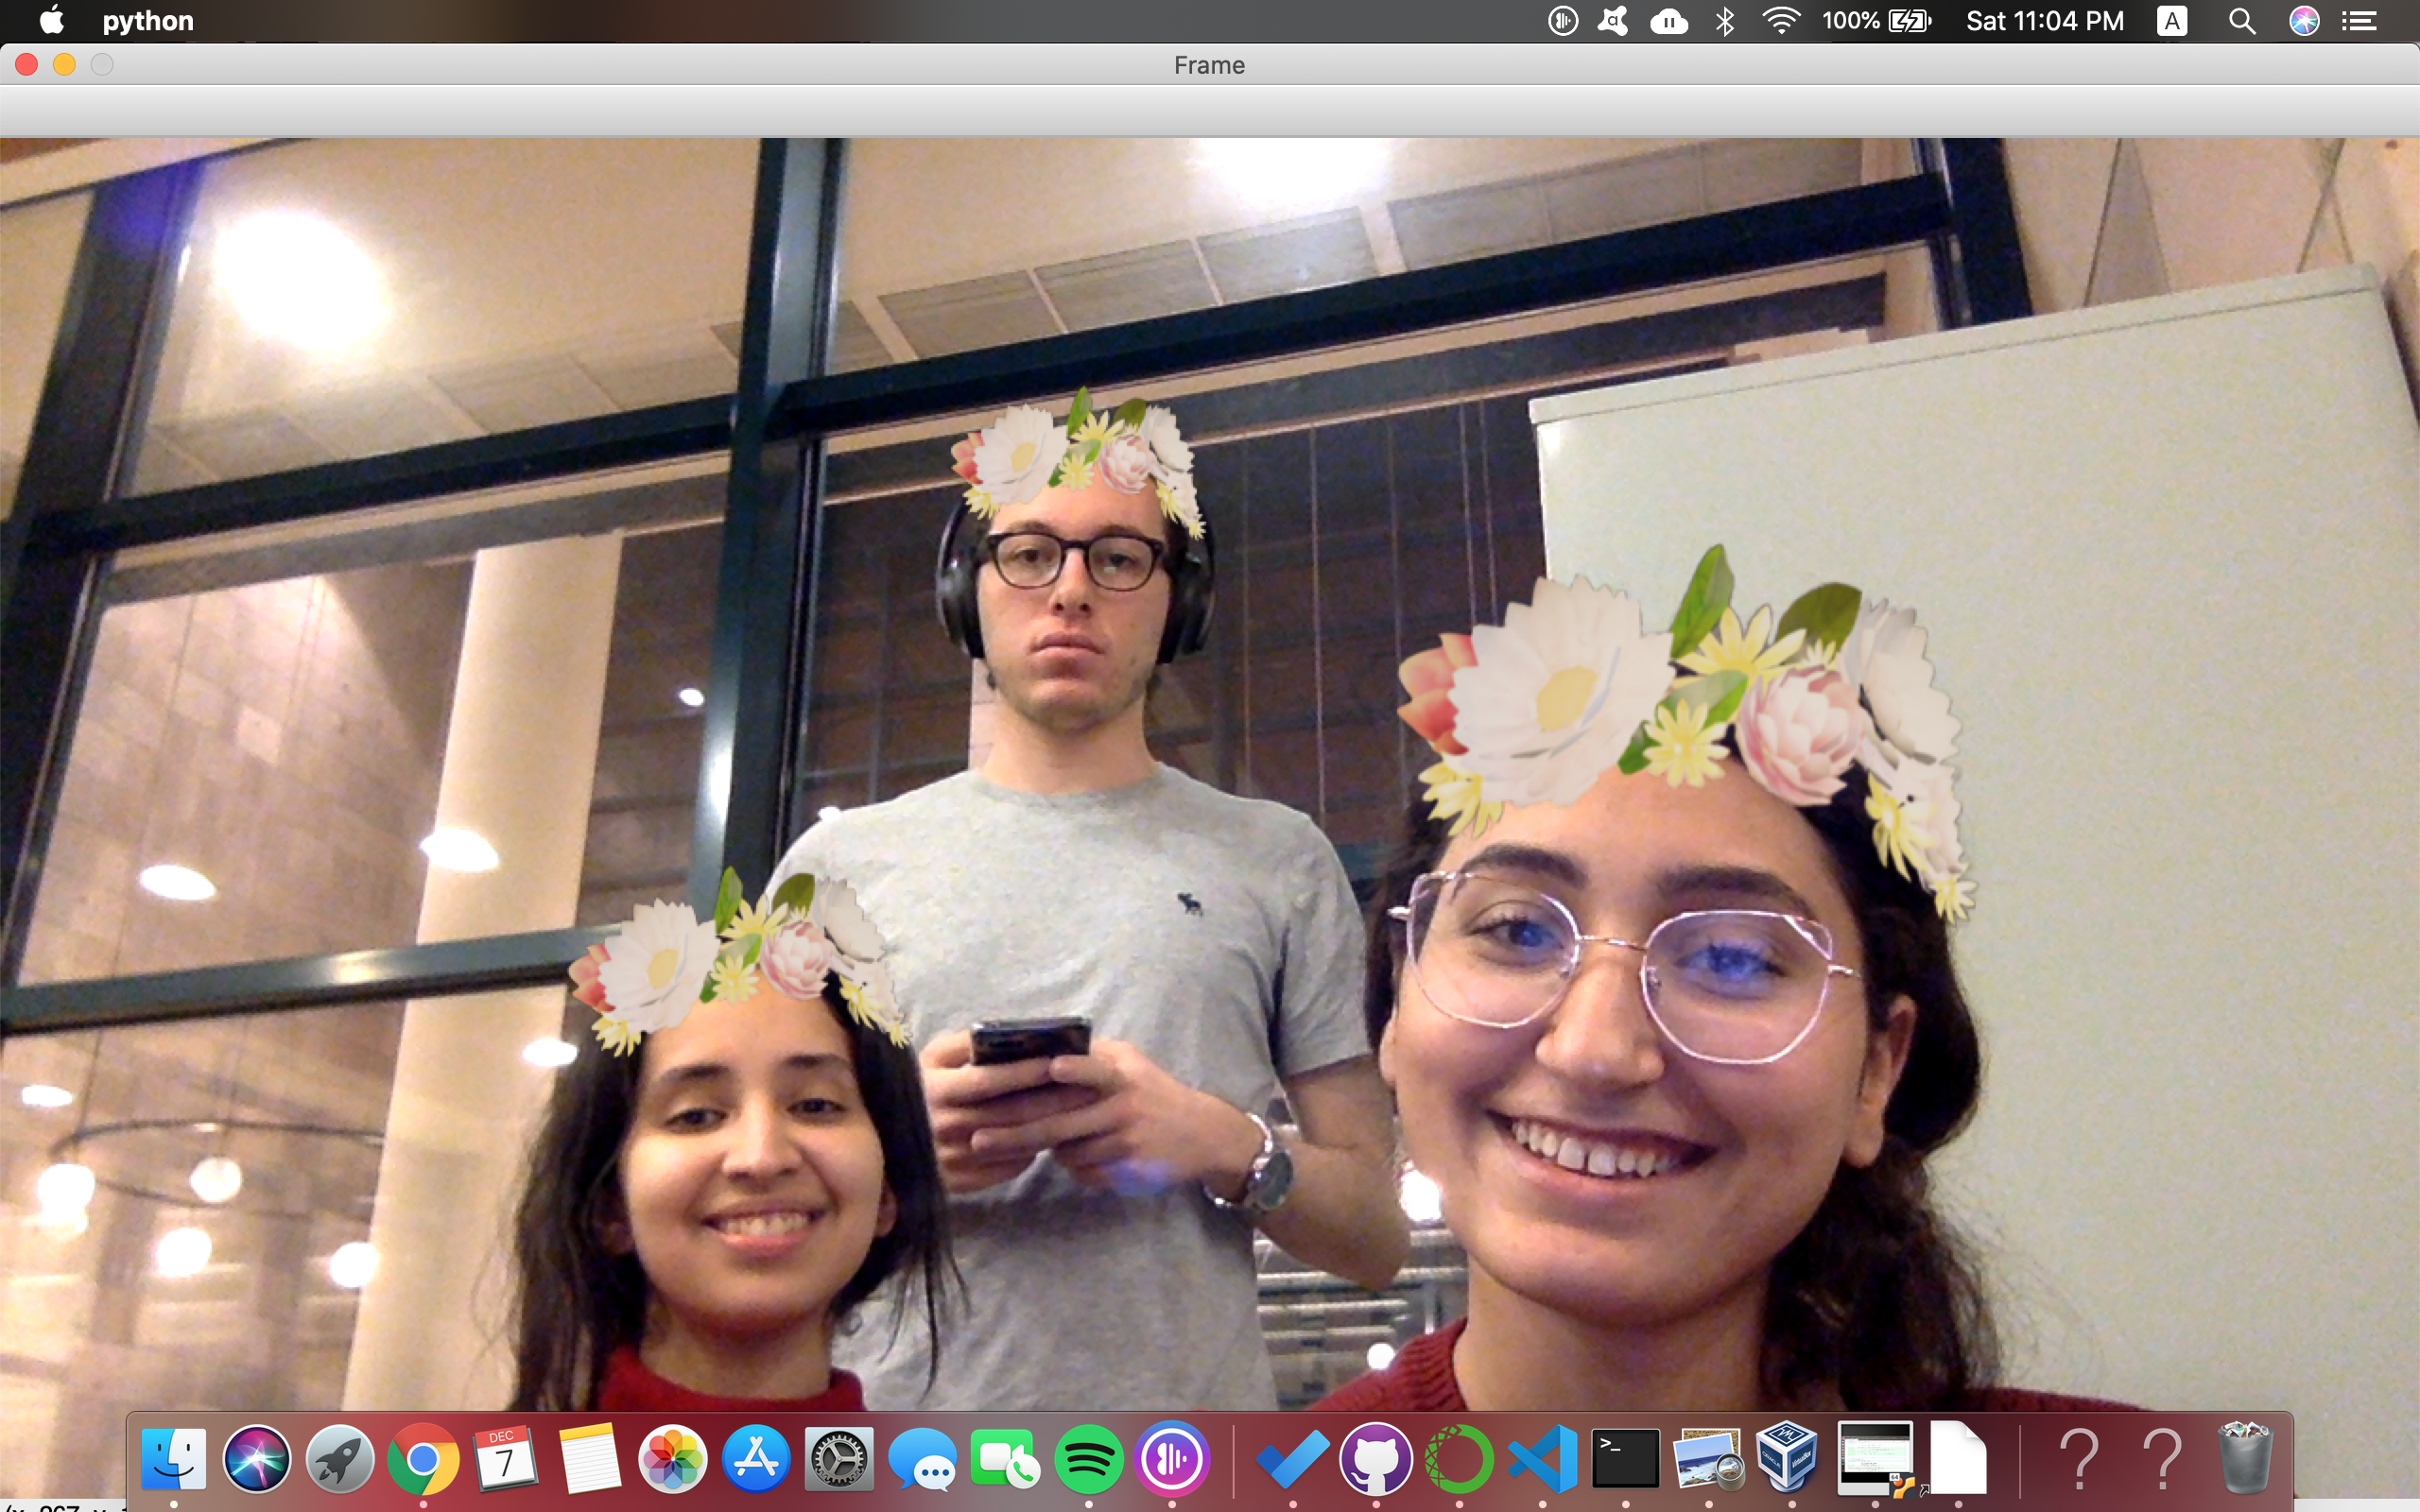Open the python application menu
The image size is (2420, 1512).
[x=148, y=21]
